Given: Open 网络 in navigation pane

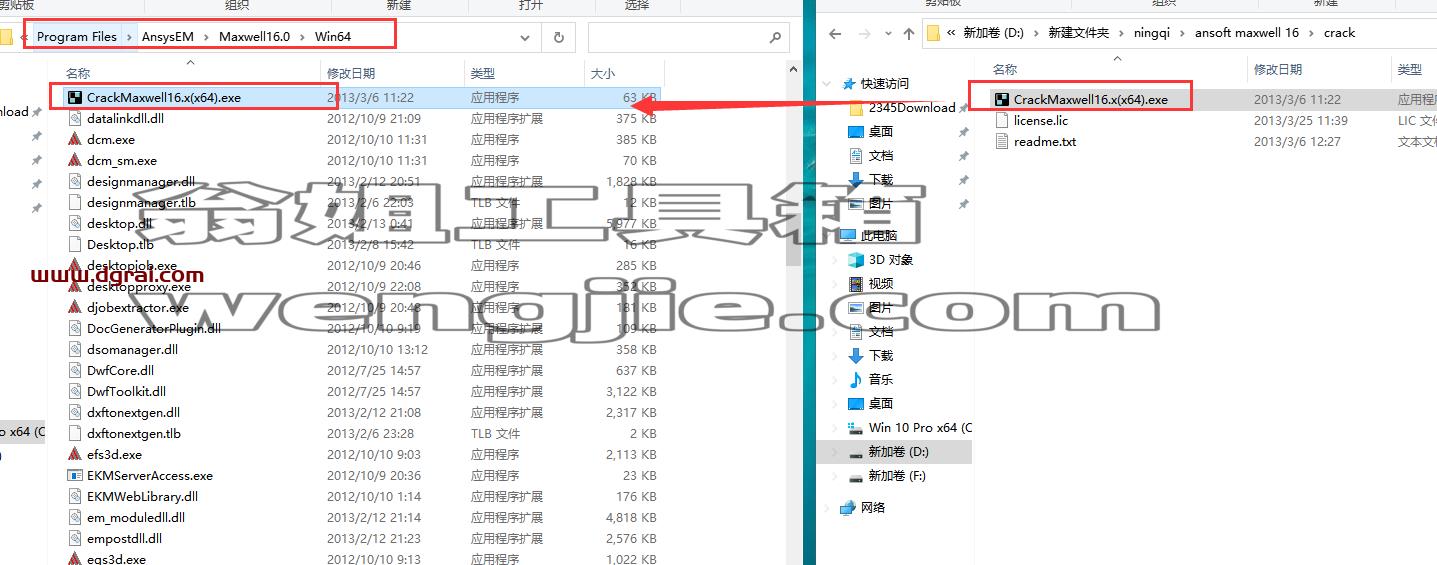Looking at the screenshot, I should (x=872, y=507).
